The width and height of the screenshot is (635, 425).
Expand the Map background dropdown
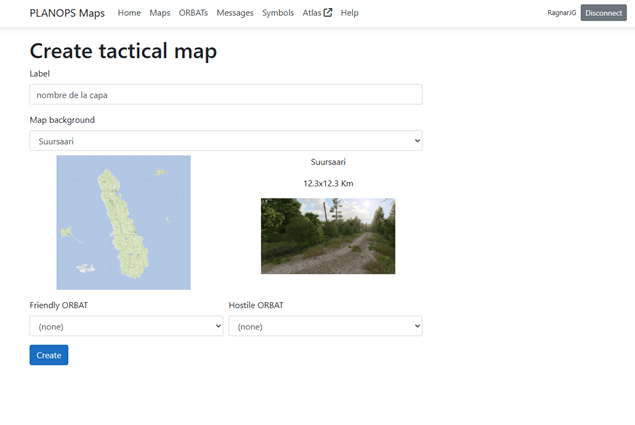coord(226,141)
